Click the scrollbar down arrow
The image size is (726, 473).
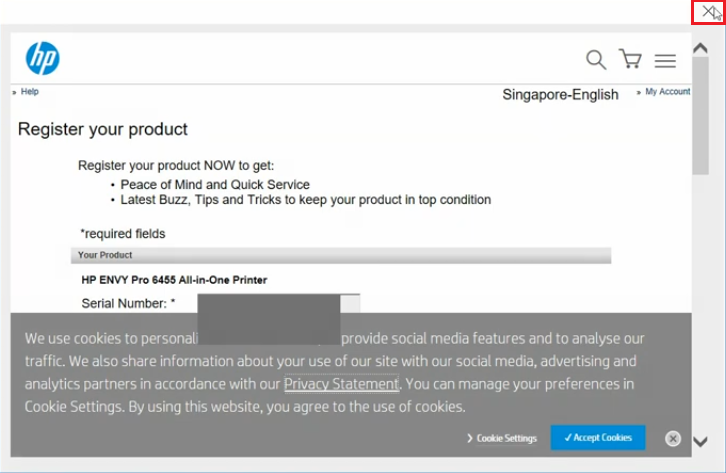point(701,442)
